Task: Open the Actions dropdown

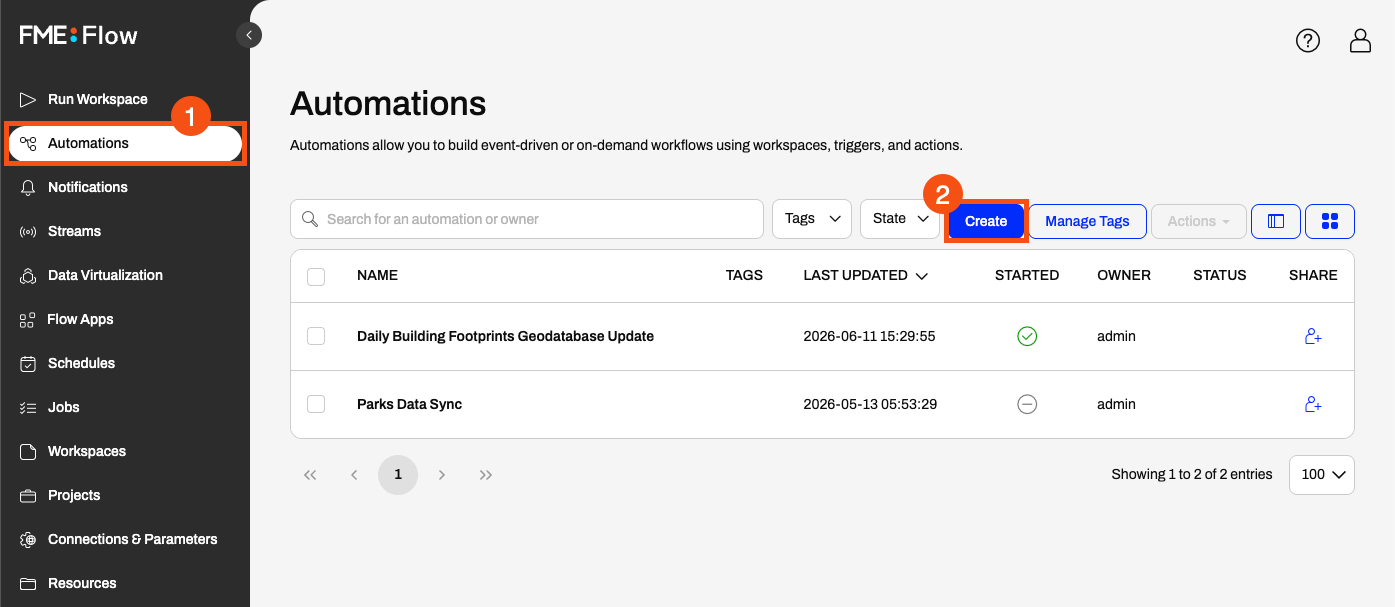Action: tap(1199, 221)
